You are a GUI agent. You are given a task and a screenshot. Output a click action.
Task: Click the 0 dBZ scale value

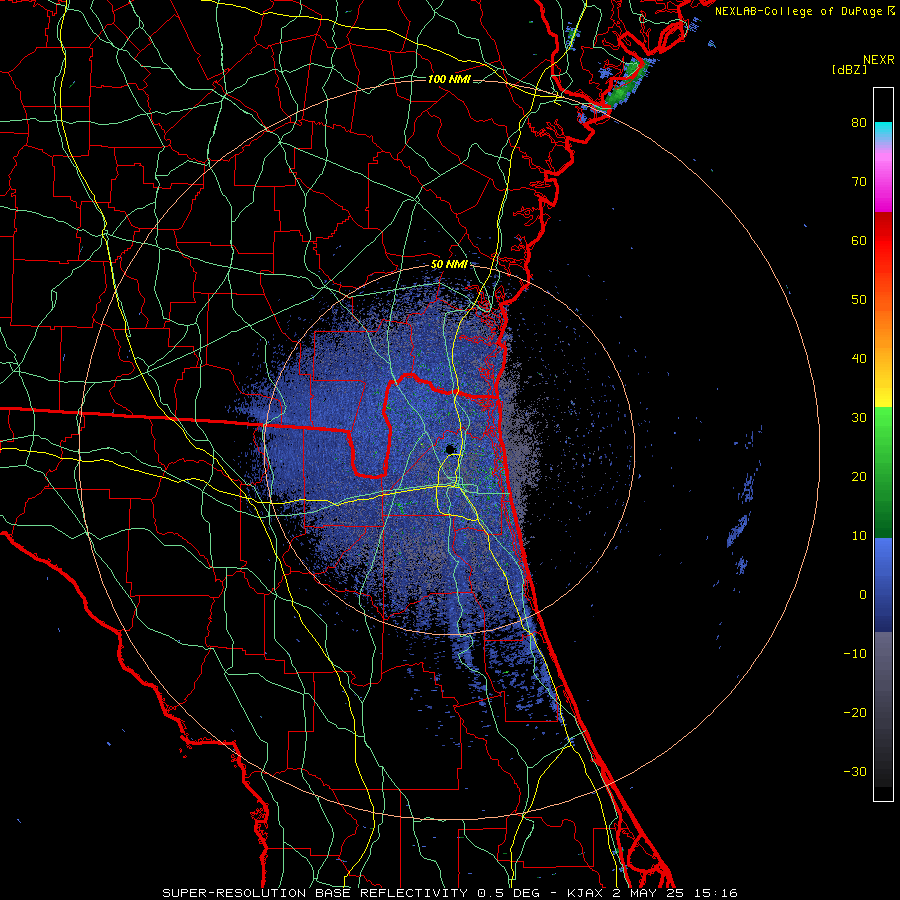[x=863, y=595]
